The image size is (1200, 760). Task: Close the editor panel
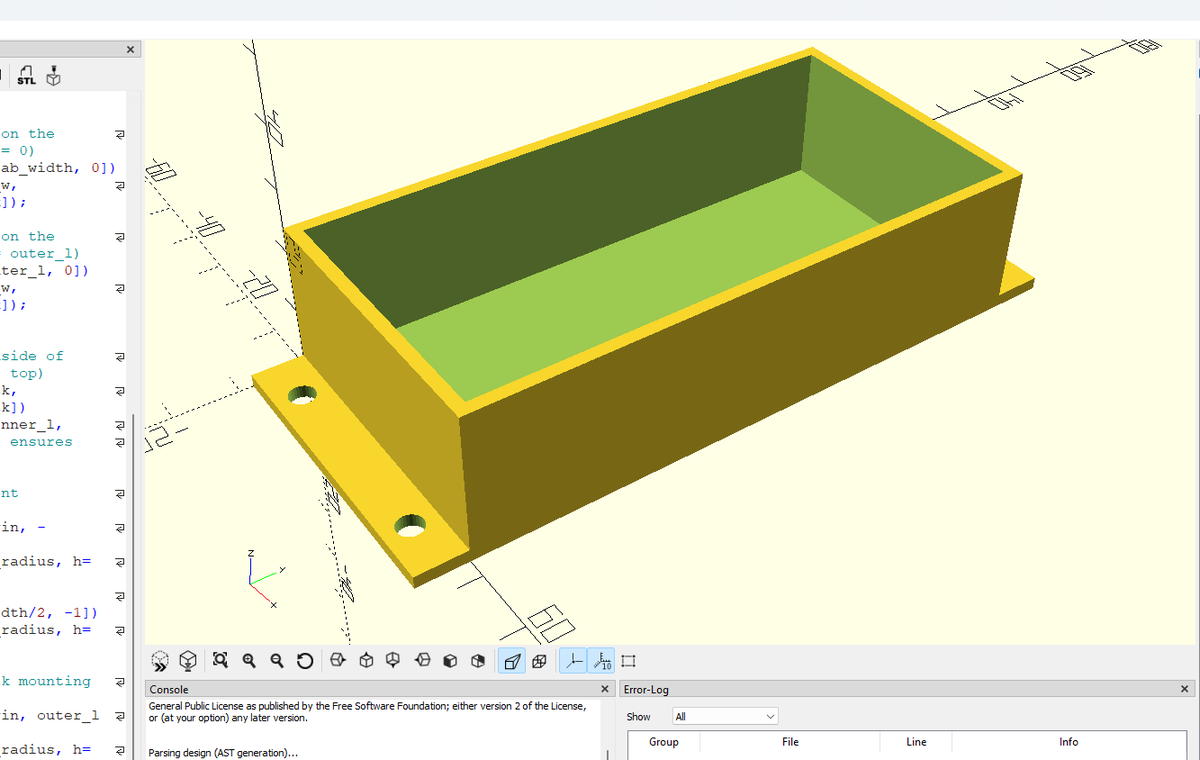[130, 49]
